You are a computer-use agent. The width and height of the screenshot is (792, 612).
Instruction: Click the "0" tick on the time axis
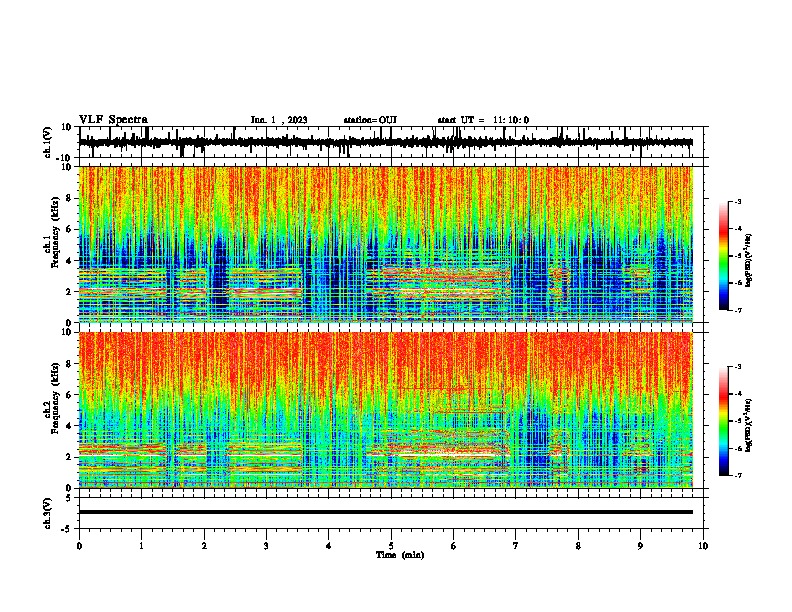79,546
